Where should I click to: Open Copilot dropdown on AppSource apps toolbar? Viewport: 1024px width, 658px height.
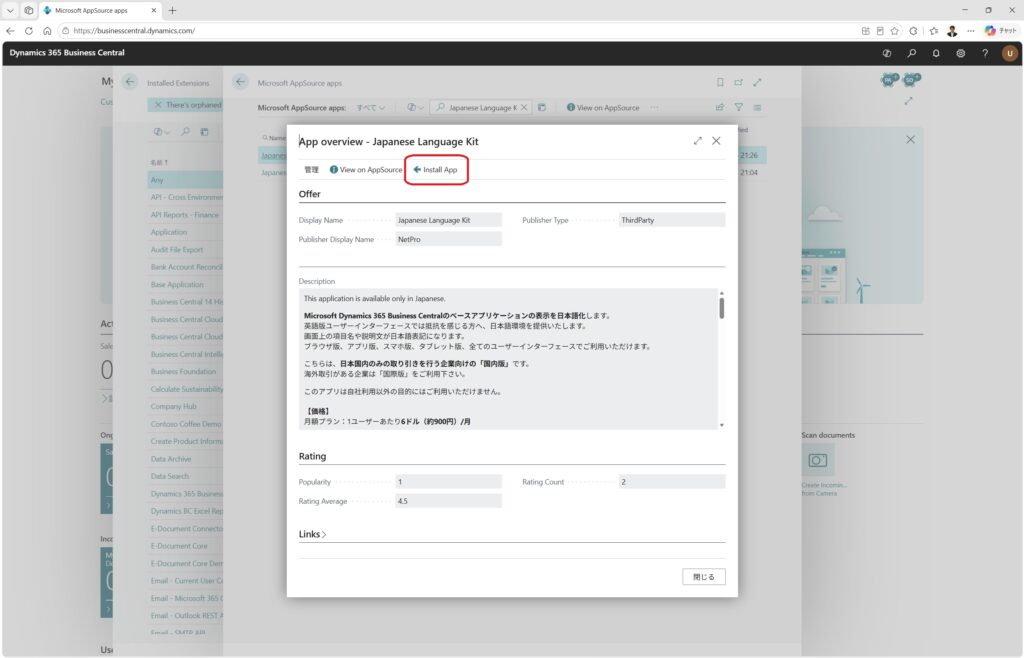[x=415, y=108]
